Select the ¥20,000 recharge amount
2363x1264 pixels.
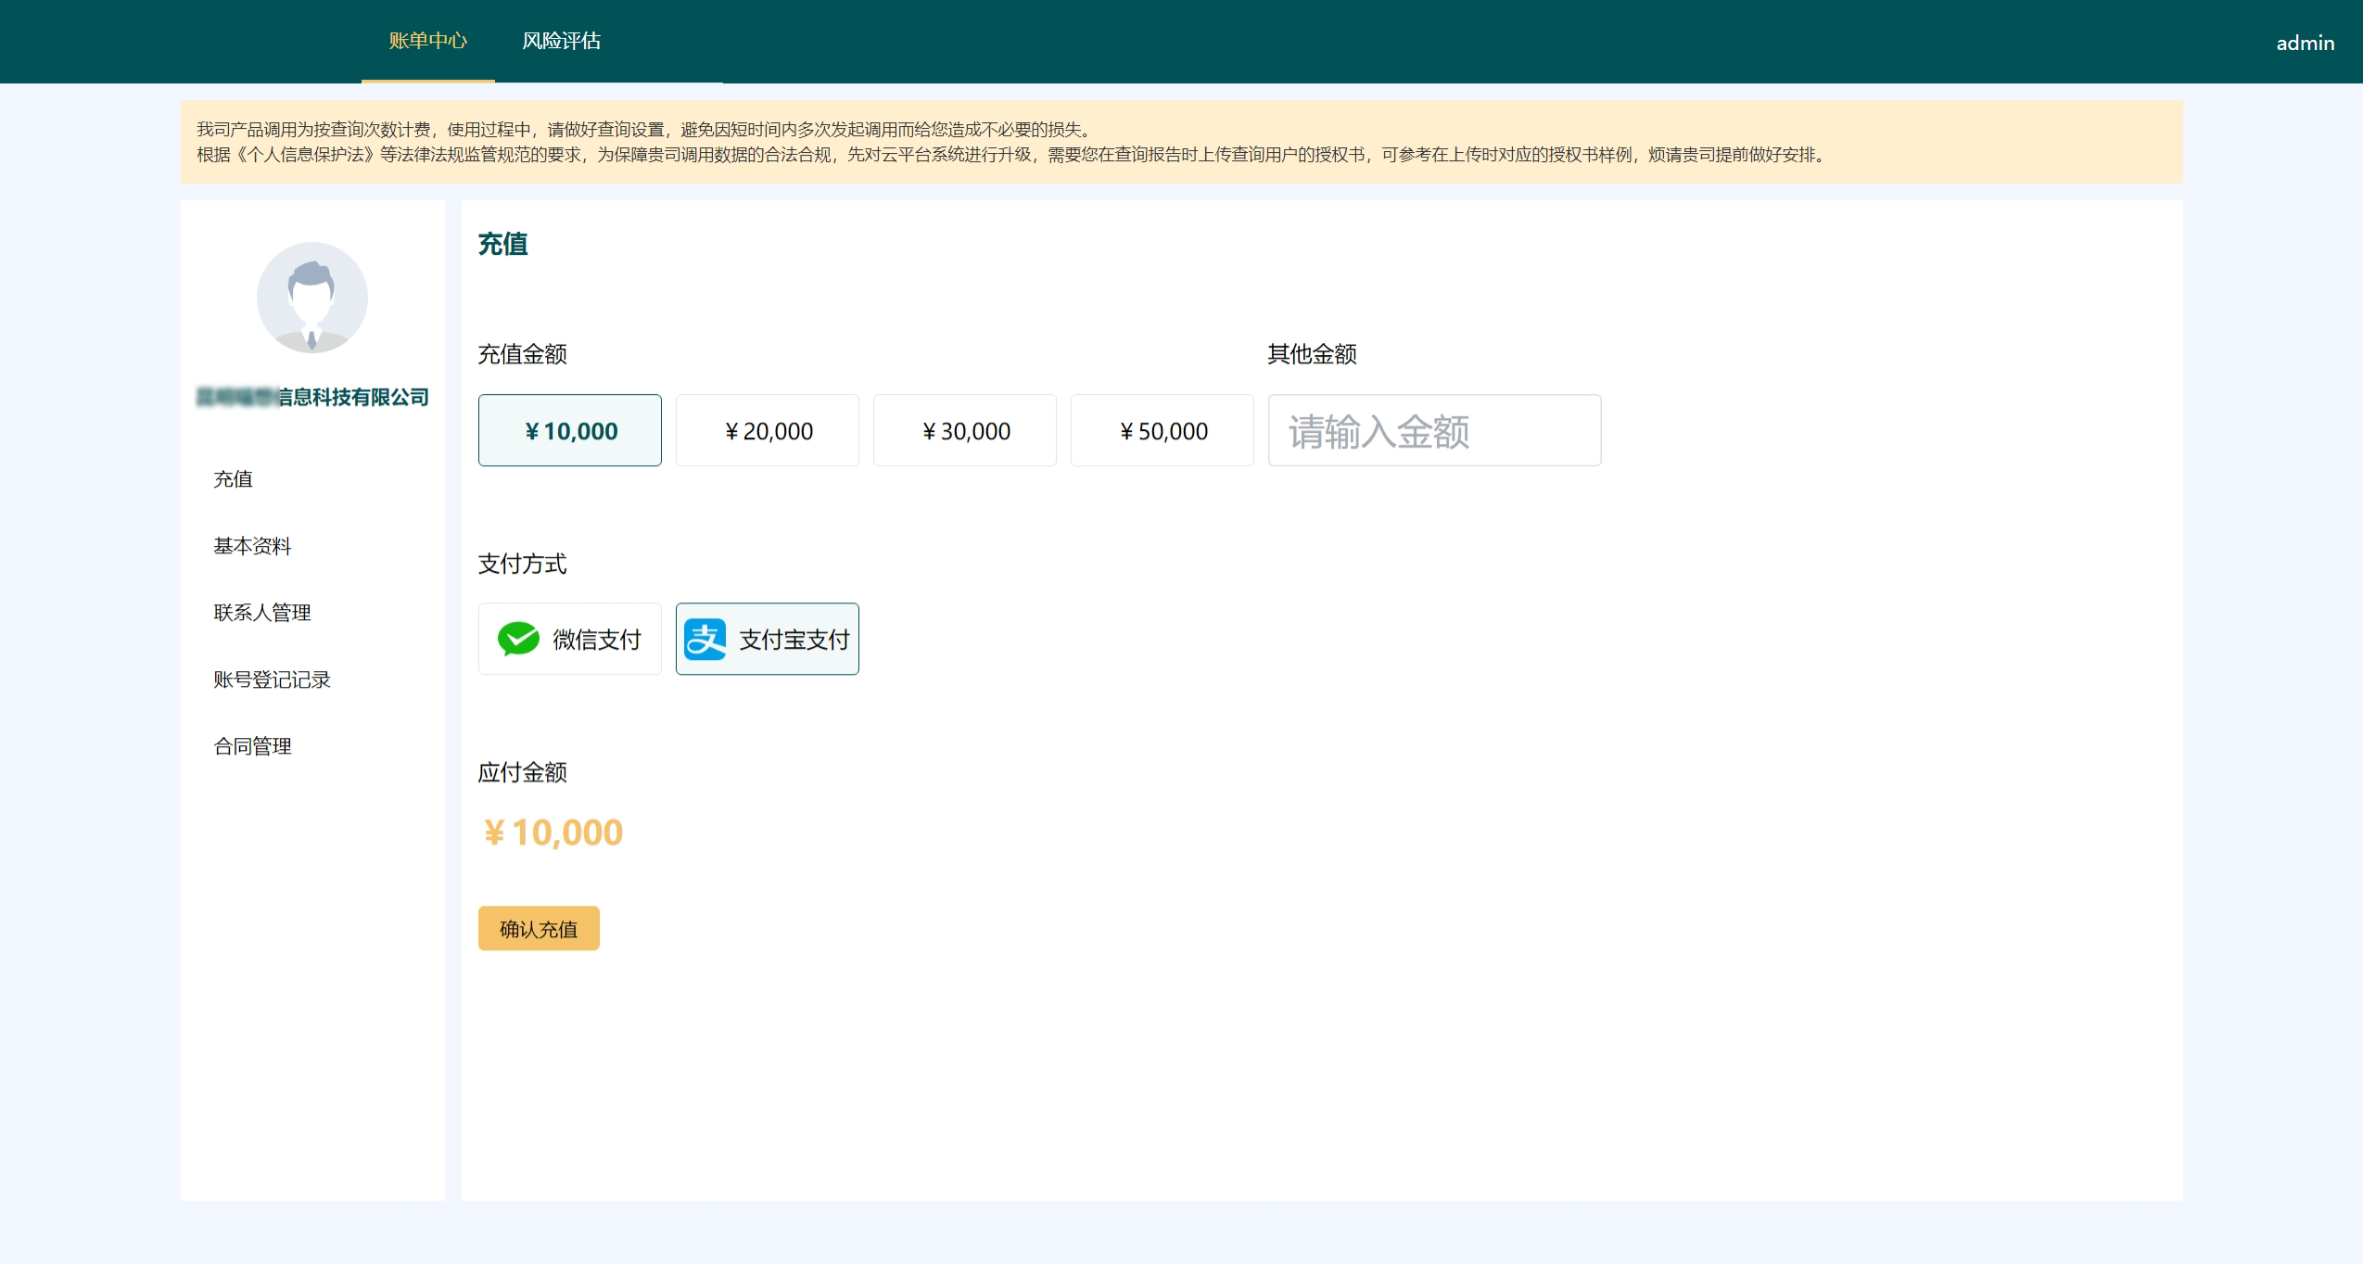(767, 430)
